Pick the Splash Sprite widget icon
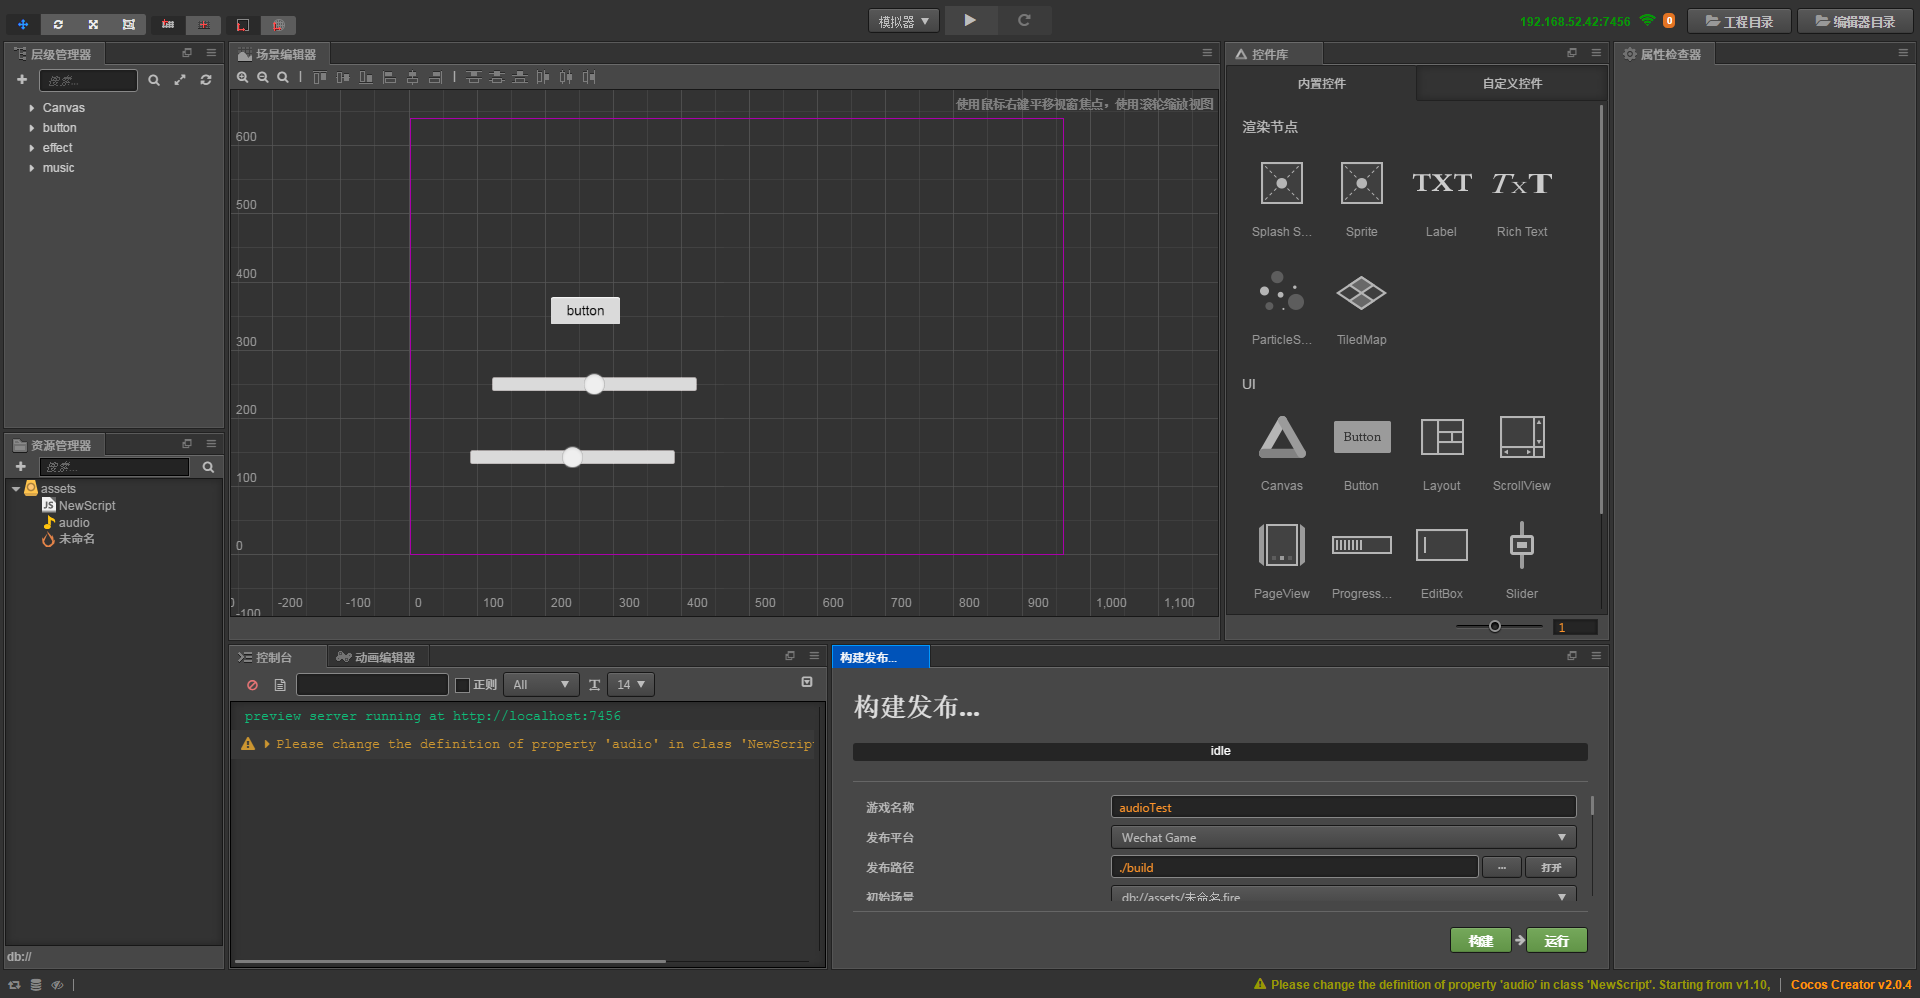Image resolution: width=1920 pixels, height=998 pixels. point(1281,184)
